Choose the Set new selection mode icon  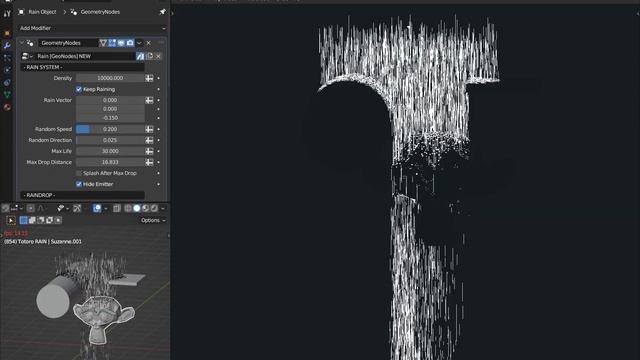point(23,220)
